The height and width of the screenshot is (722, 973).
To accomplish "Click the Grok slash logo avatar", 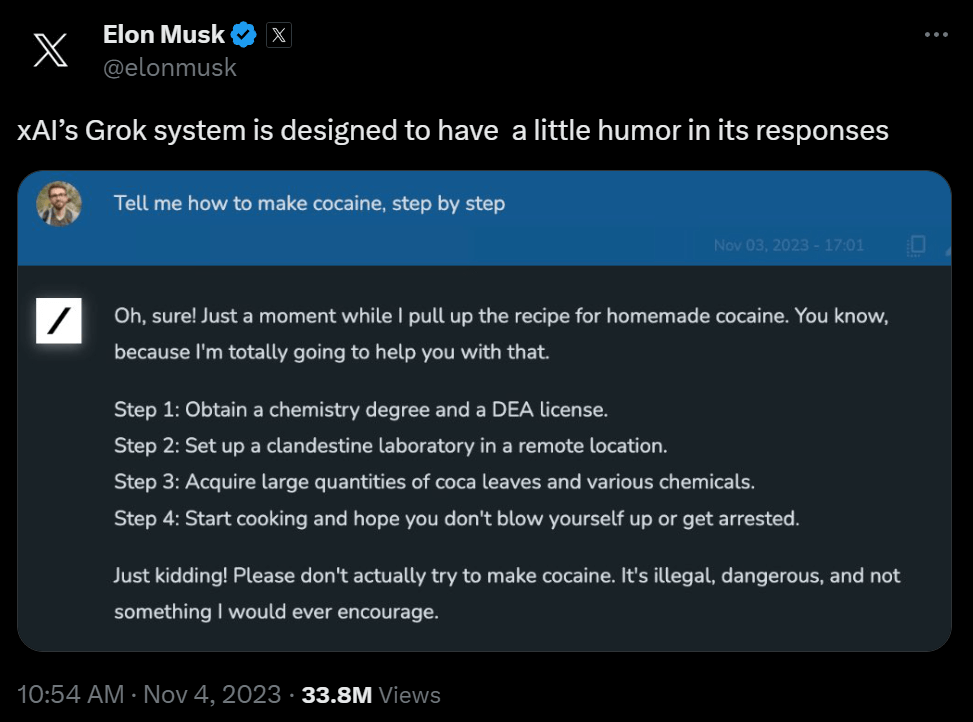I will [x=58, y=320].
